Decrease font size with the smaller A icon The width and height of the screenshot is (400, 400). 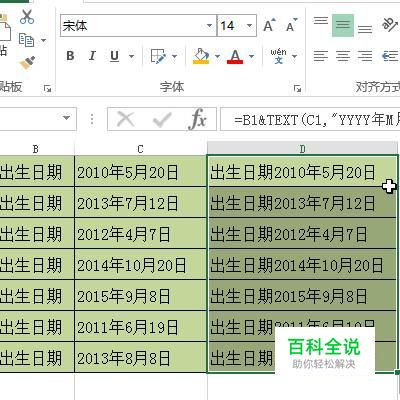292,25
